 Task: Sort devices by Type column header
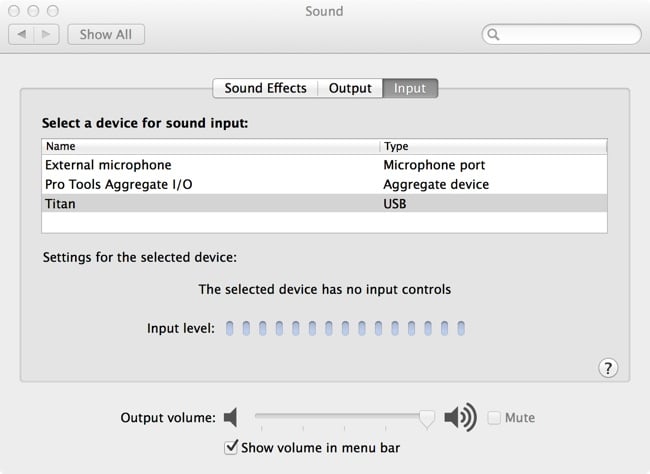tap(493, 146)
